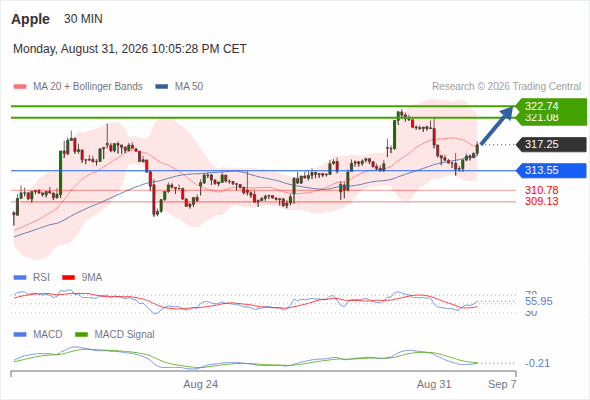Click the RSI legend color marker
Screen dimensions: 590x400
click(x=20, y=278)
